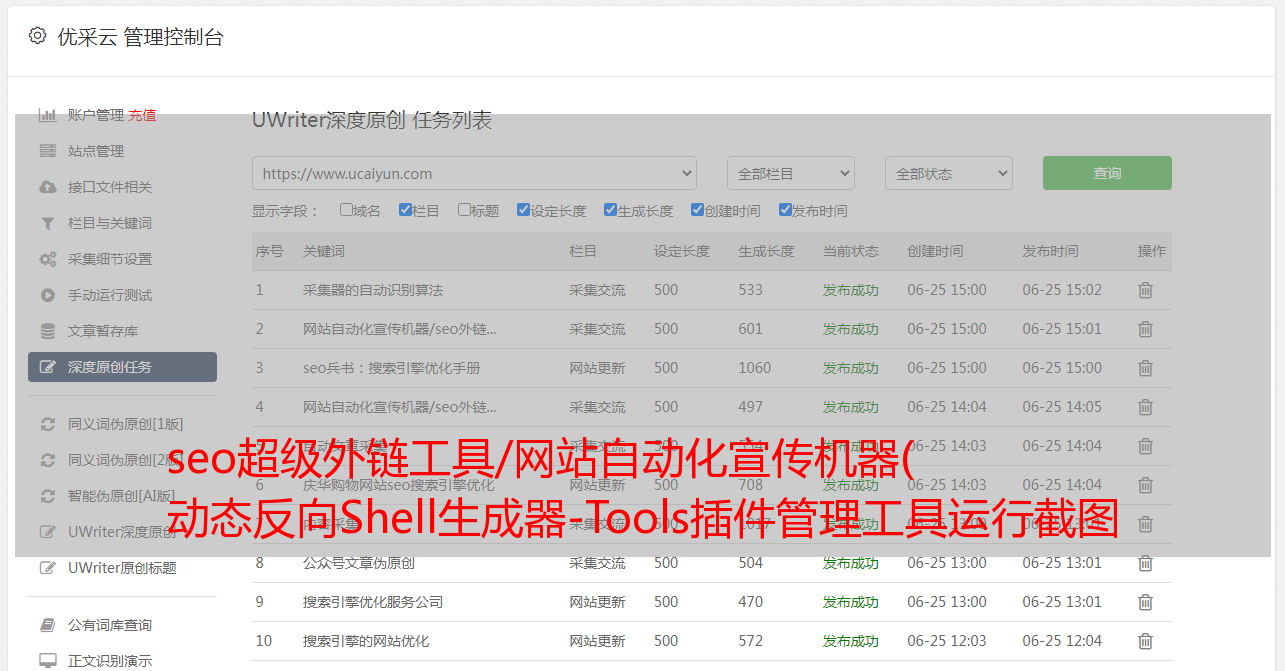Delete the 搜索引擎的网站优化 task
Viewport: 1285px width, 671px height.
click(1145, 641)
